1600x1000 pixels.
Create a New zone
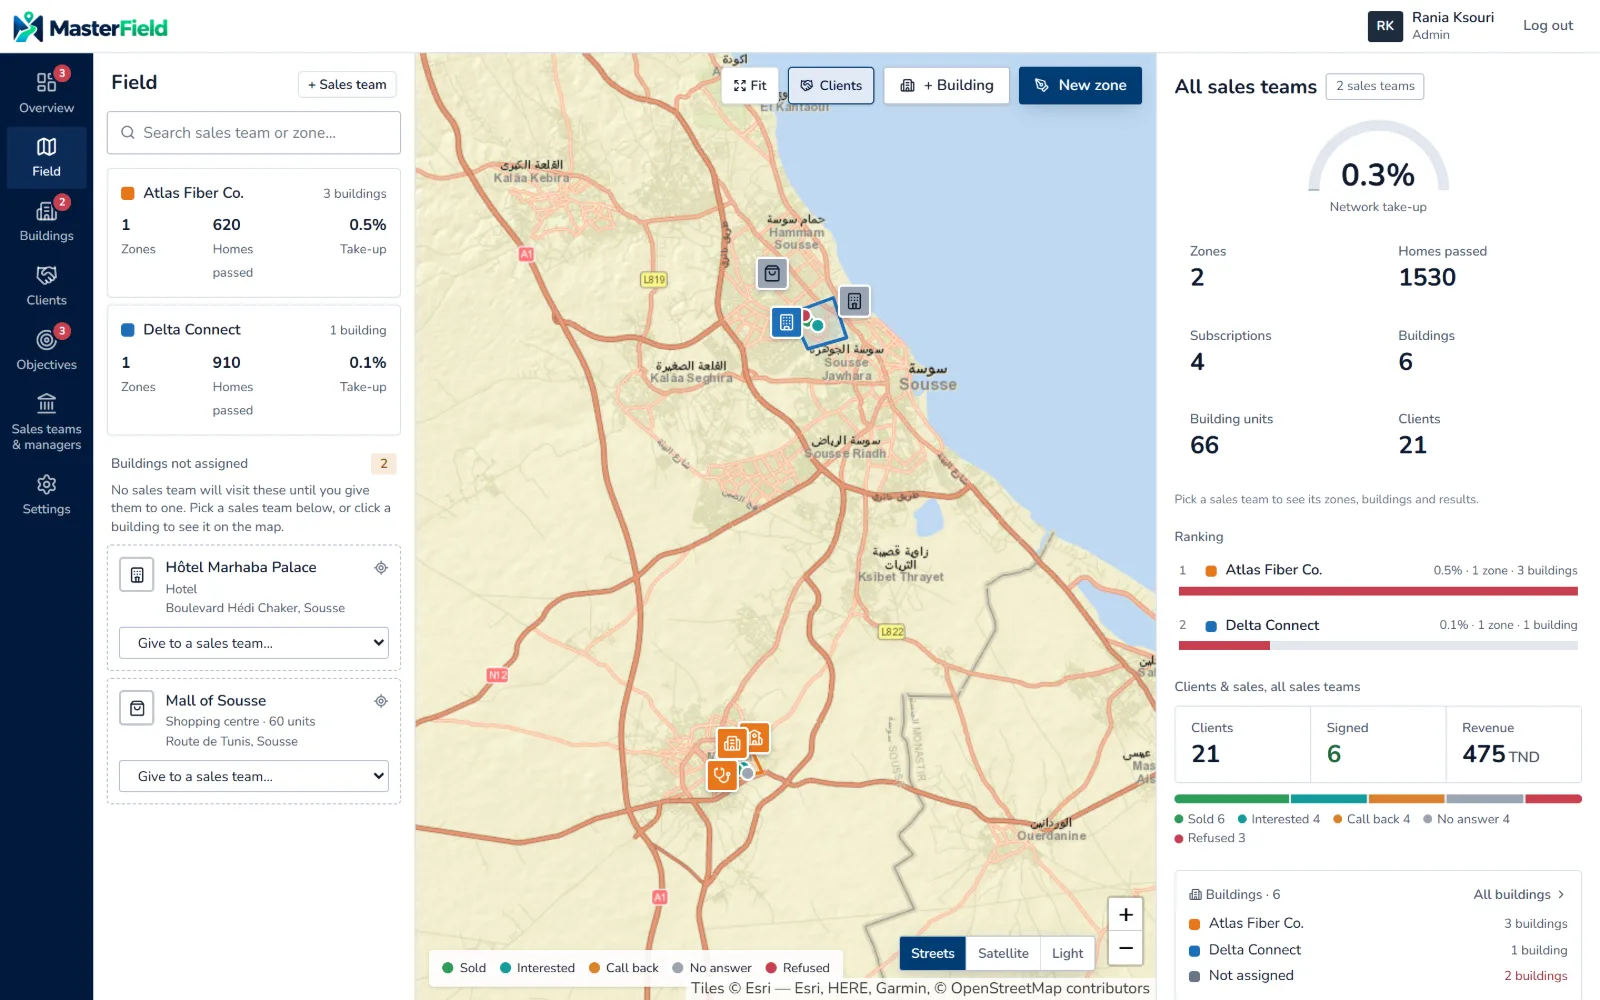pyautogui.click(x=1080, y=85)
